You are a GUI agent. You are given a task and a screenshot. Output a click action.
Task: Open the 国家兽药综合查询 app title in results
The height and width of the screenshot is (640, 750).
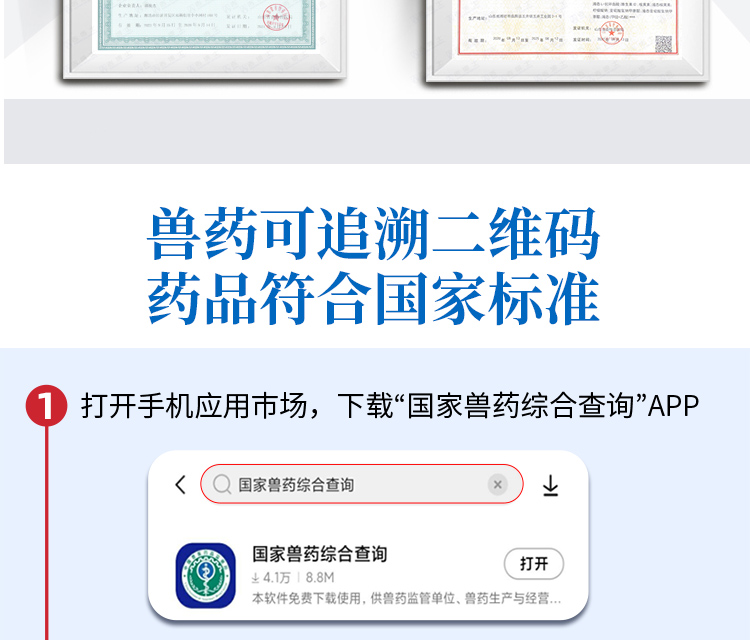point(320,554)
